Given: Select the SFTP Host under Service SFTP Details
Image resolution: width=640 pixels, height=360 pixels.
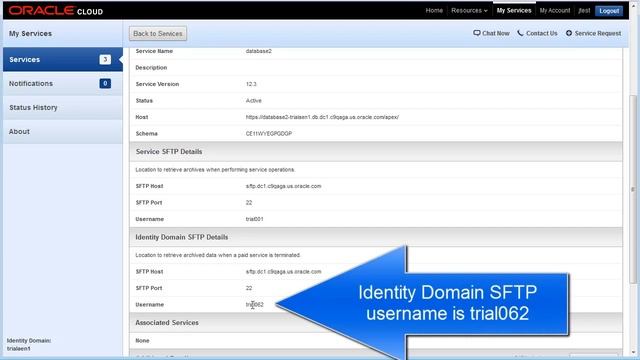Looking at the screenshot, I should tap(283, 186).
